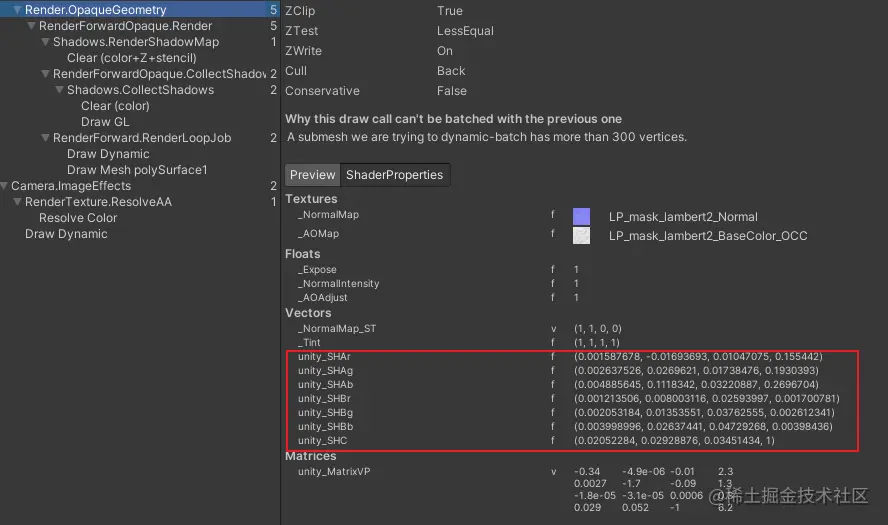888x525 pixels.
Task: Switch to the Preview tab
Action: click(x=312, y=175)
